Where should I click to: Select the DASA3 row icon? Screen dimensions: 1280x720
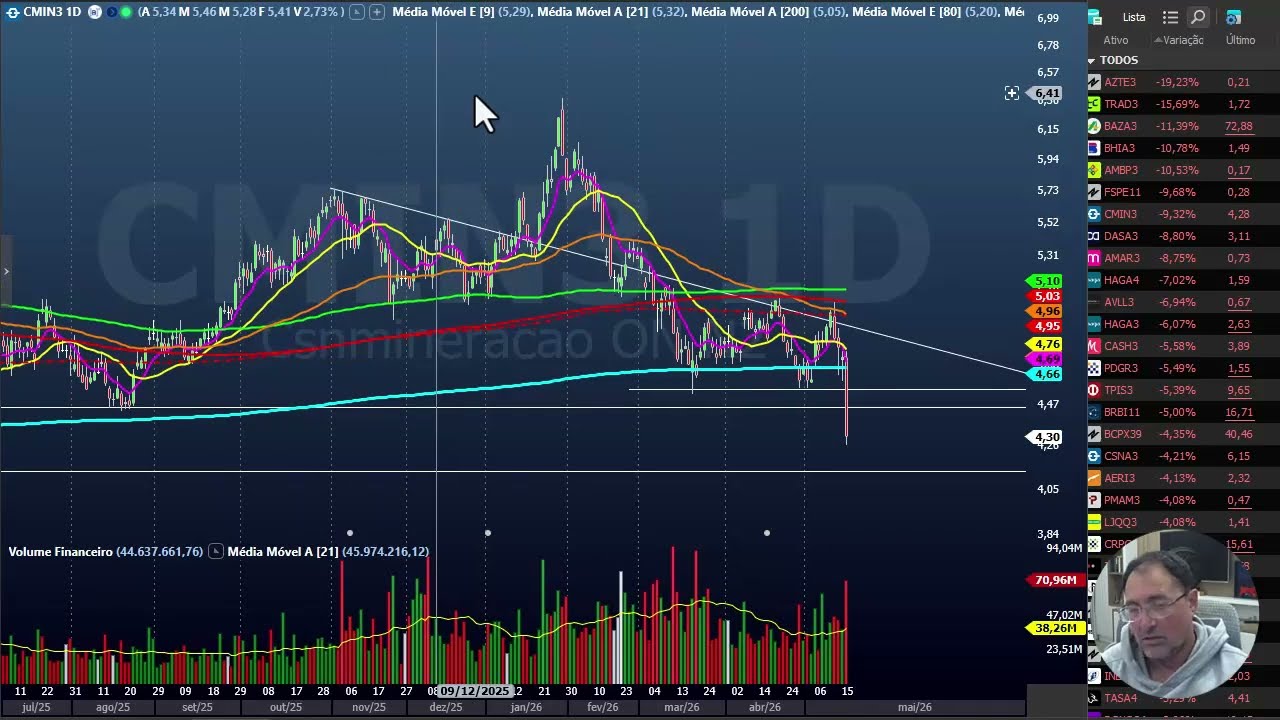(1094, 236)
